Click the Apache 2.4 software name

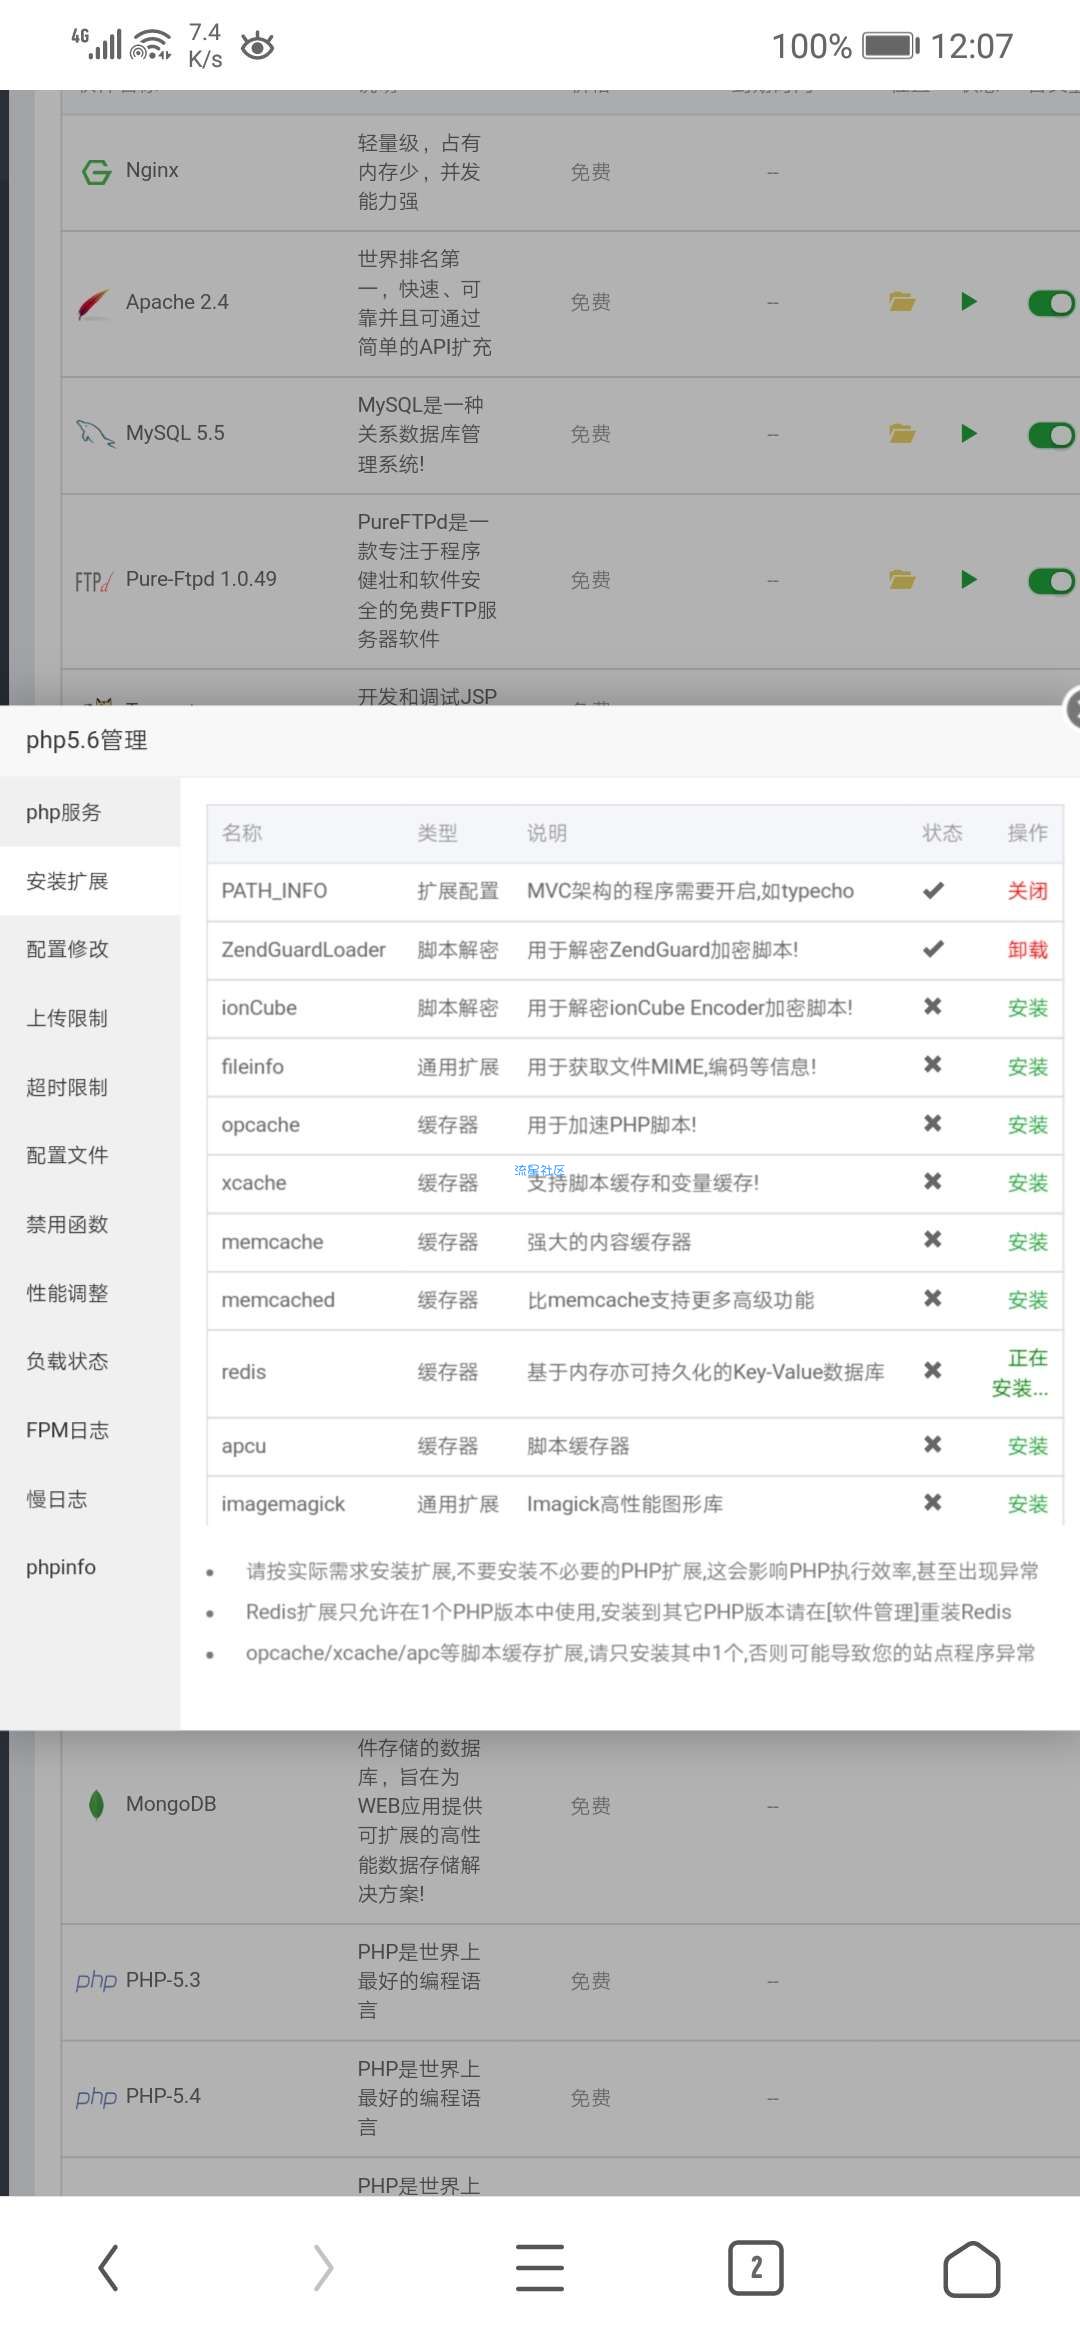point(177,302)
